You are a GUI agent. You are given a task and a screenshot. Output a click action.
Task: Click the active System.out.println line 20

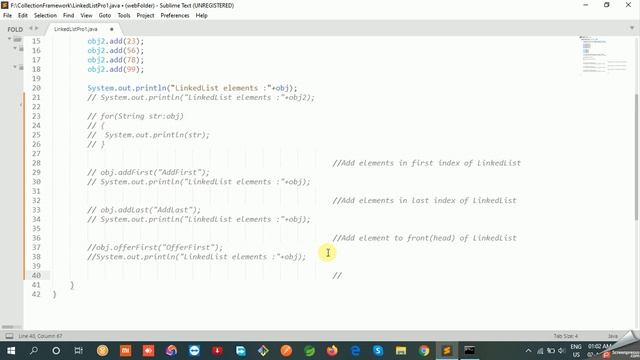192,88
